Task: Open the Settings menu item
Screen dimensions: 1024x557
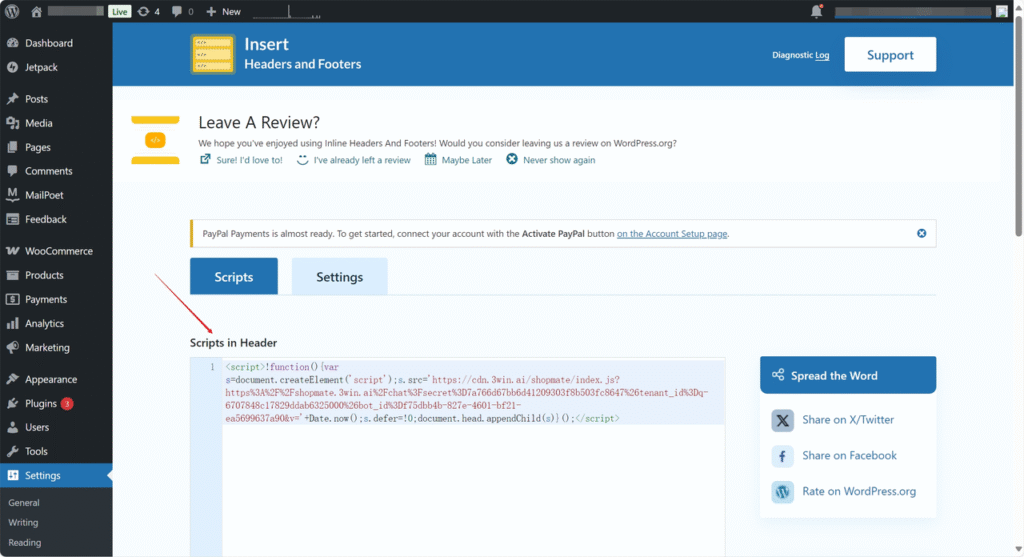Action: (x=56, y=475)
